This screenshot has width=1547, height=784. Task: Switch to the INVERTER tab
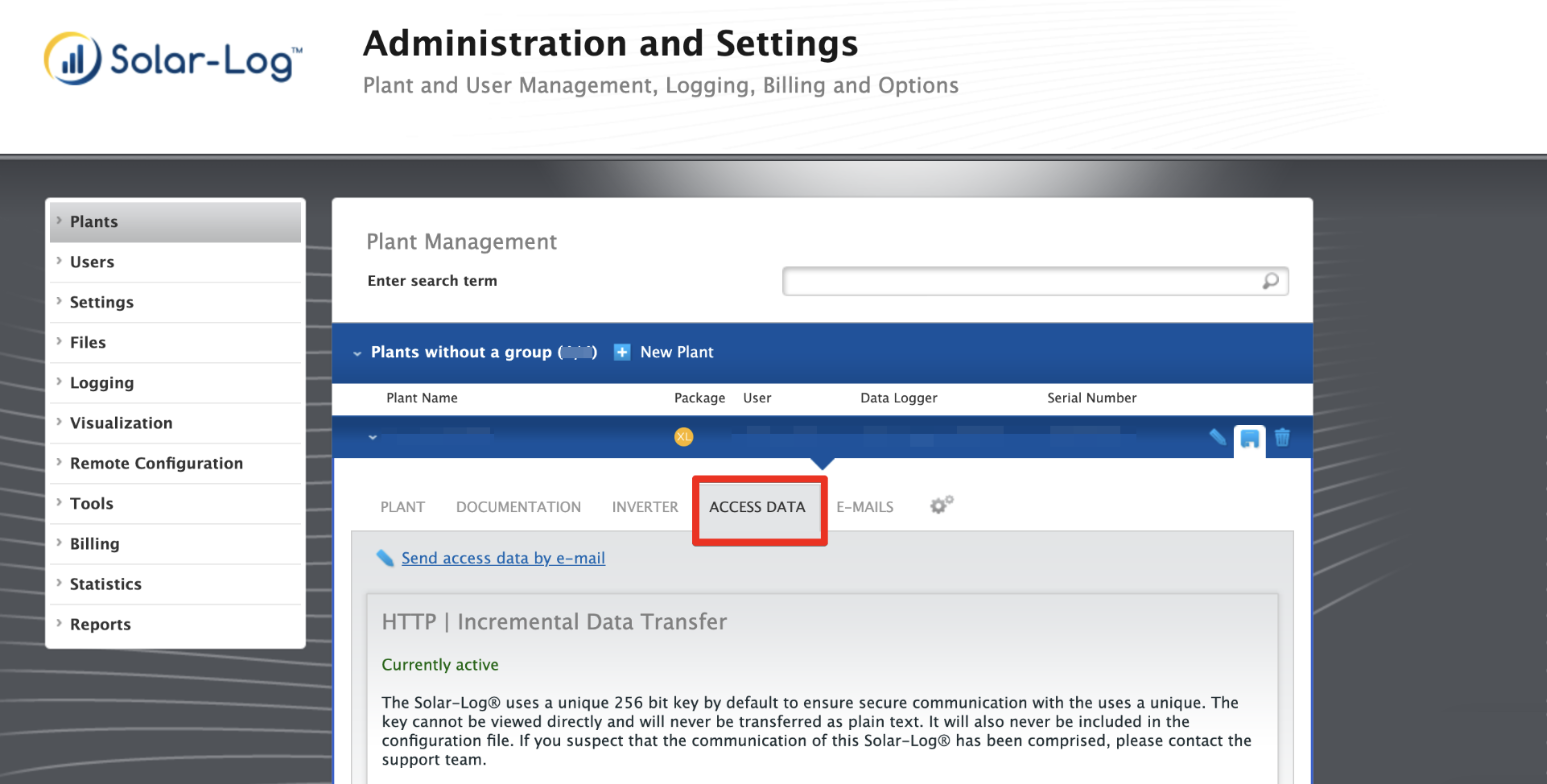coord(645,507)
